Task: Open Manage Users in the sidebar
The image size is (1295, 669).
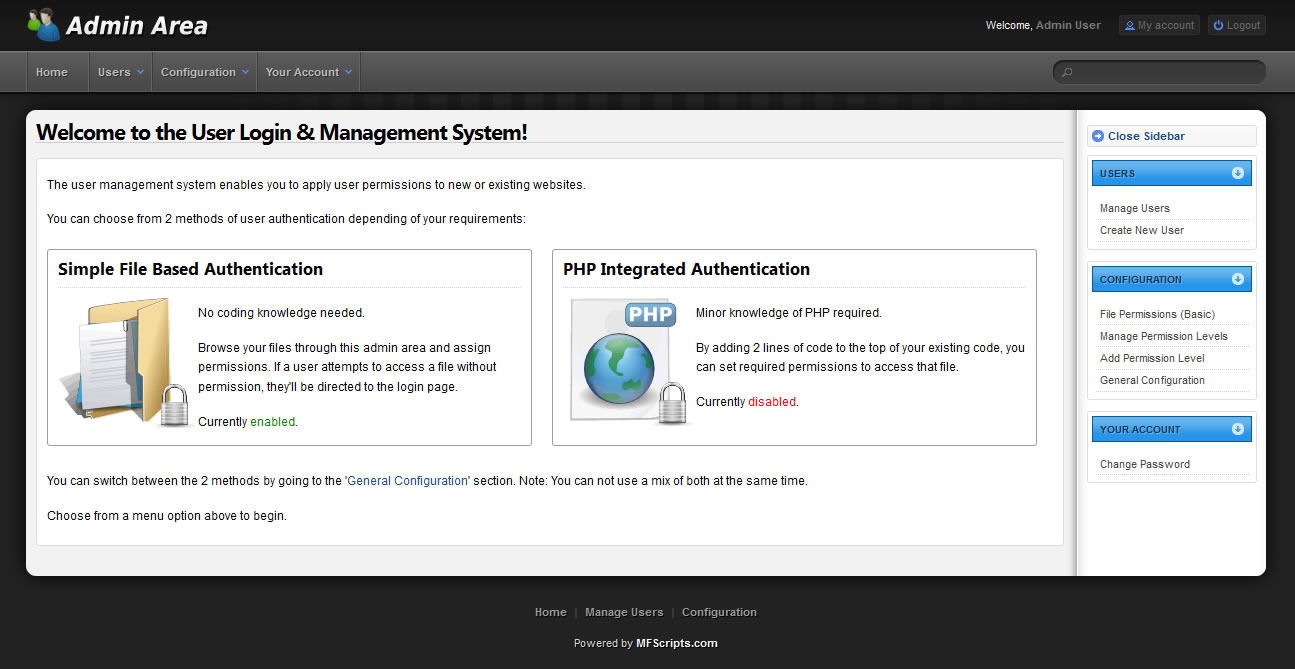Action: [1134, 208]
